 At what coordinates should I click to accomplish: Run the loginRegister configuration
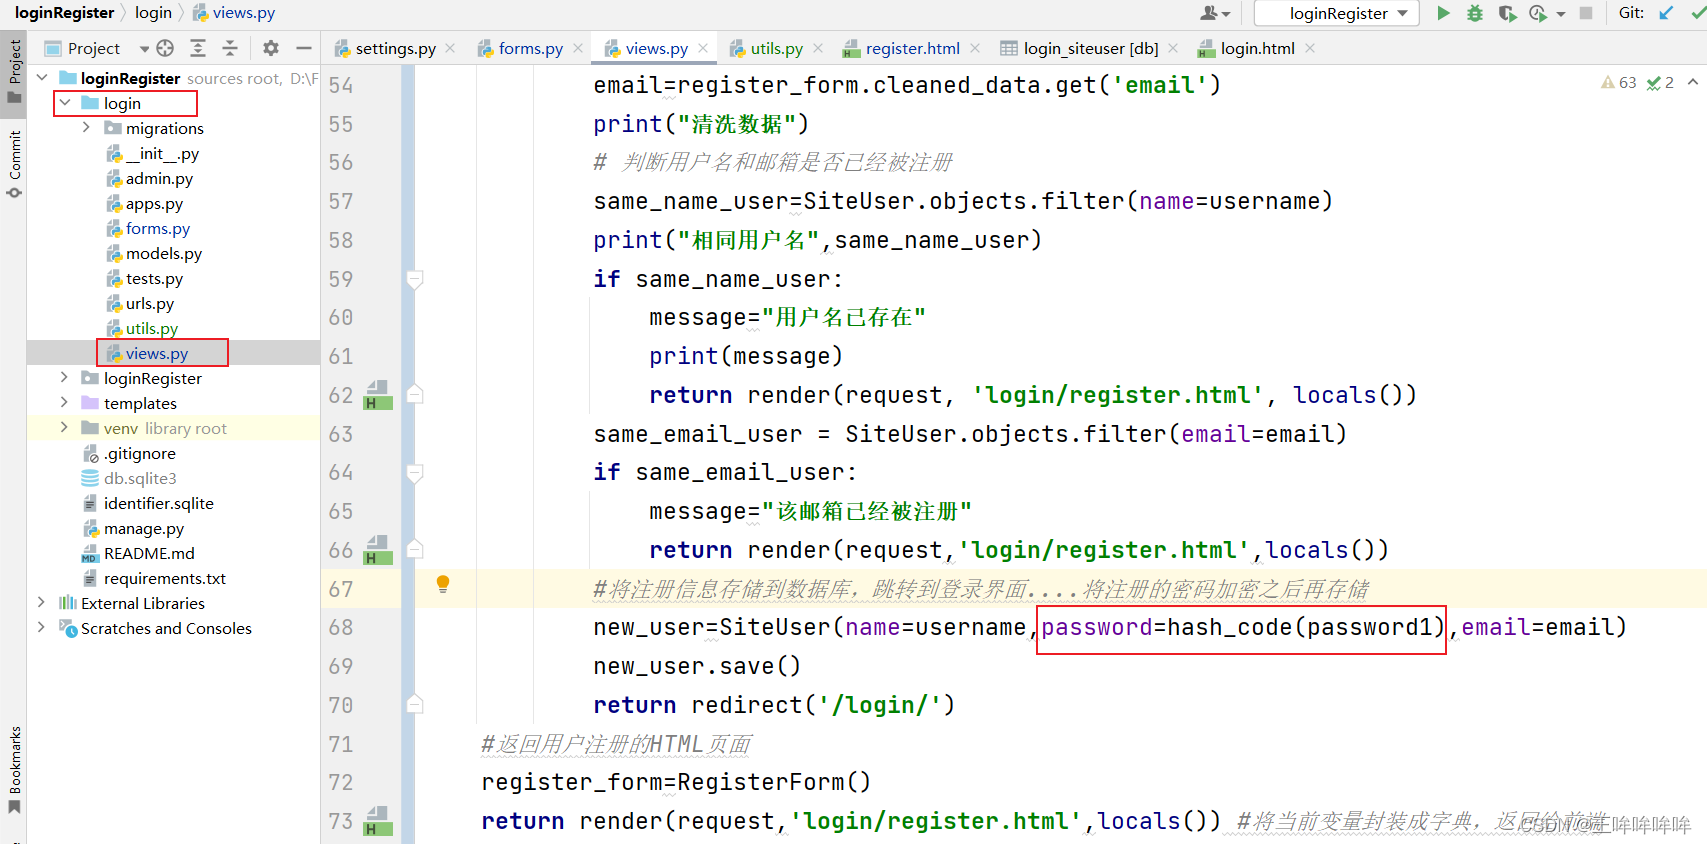point(1443,13)
